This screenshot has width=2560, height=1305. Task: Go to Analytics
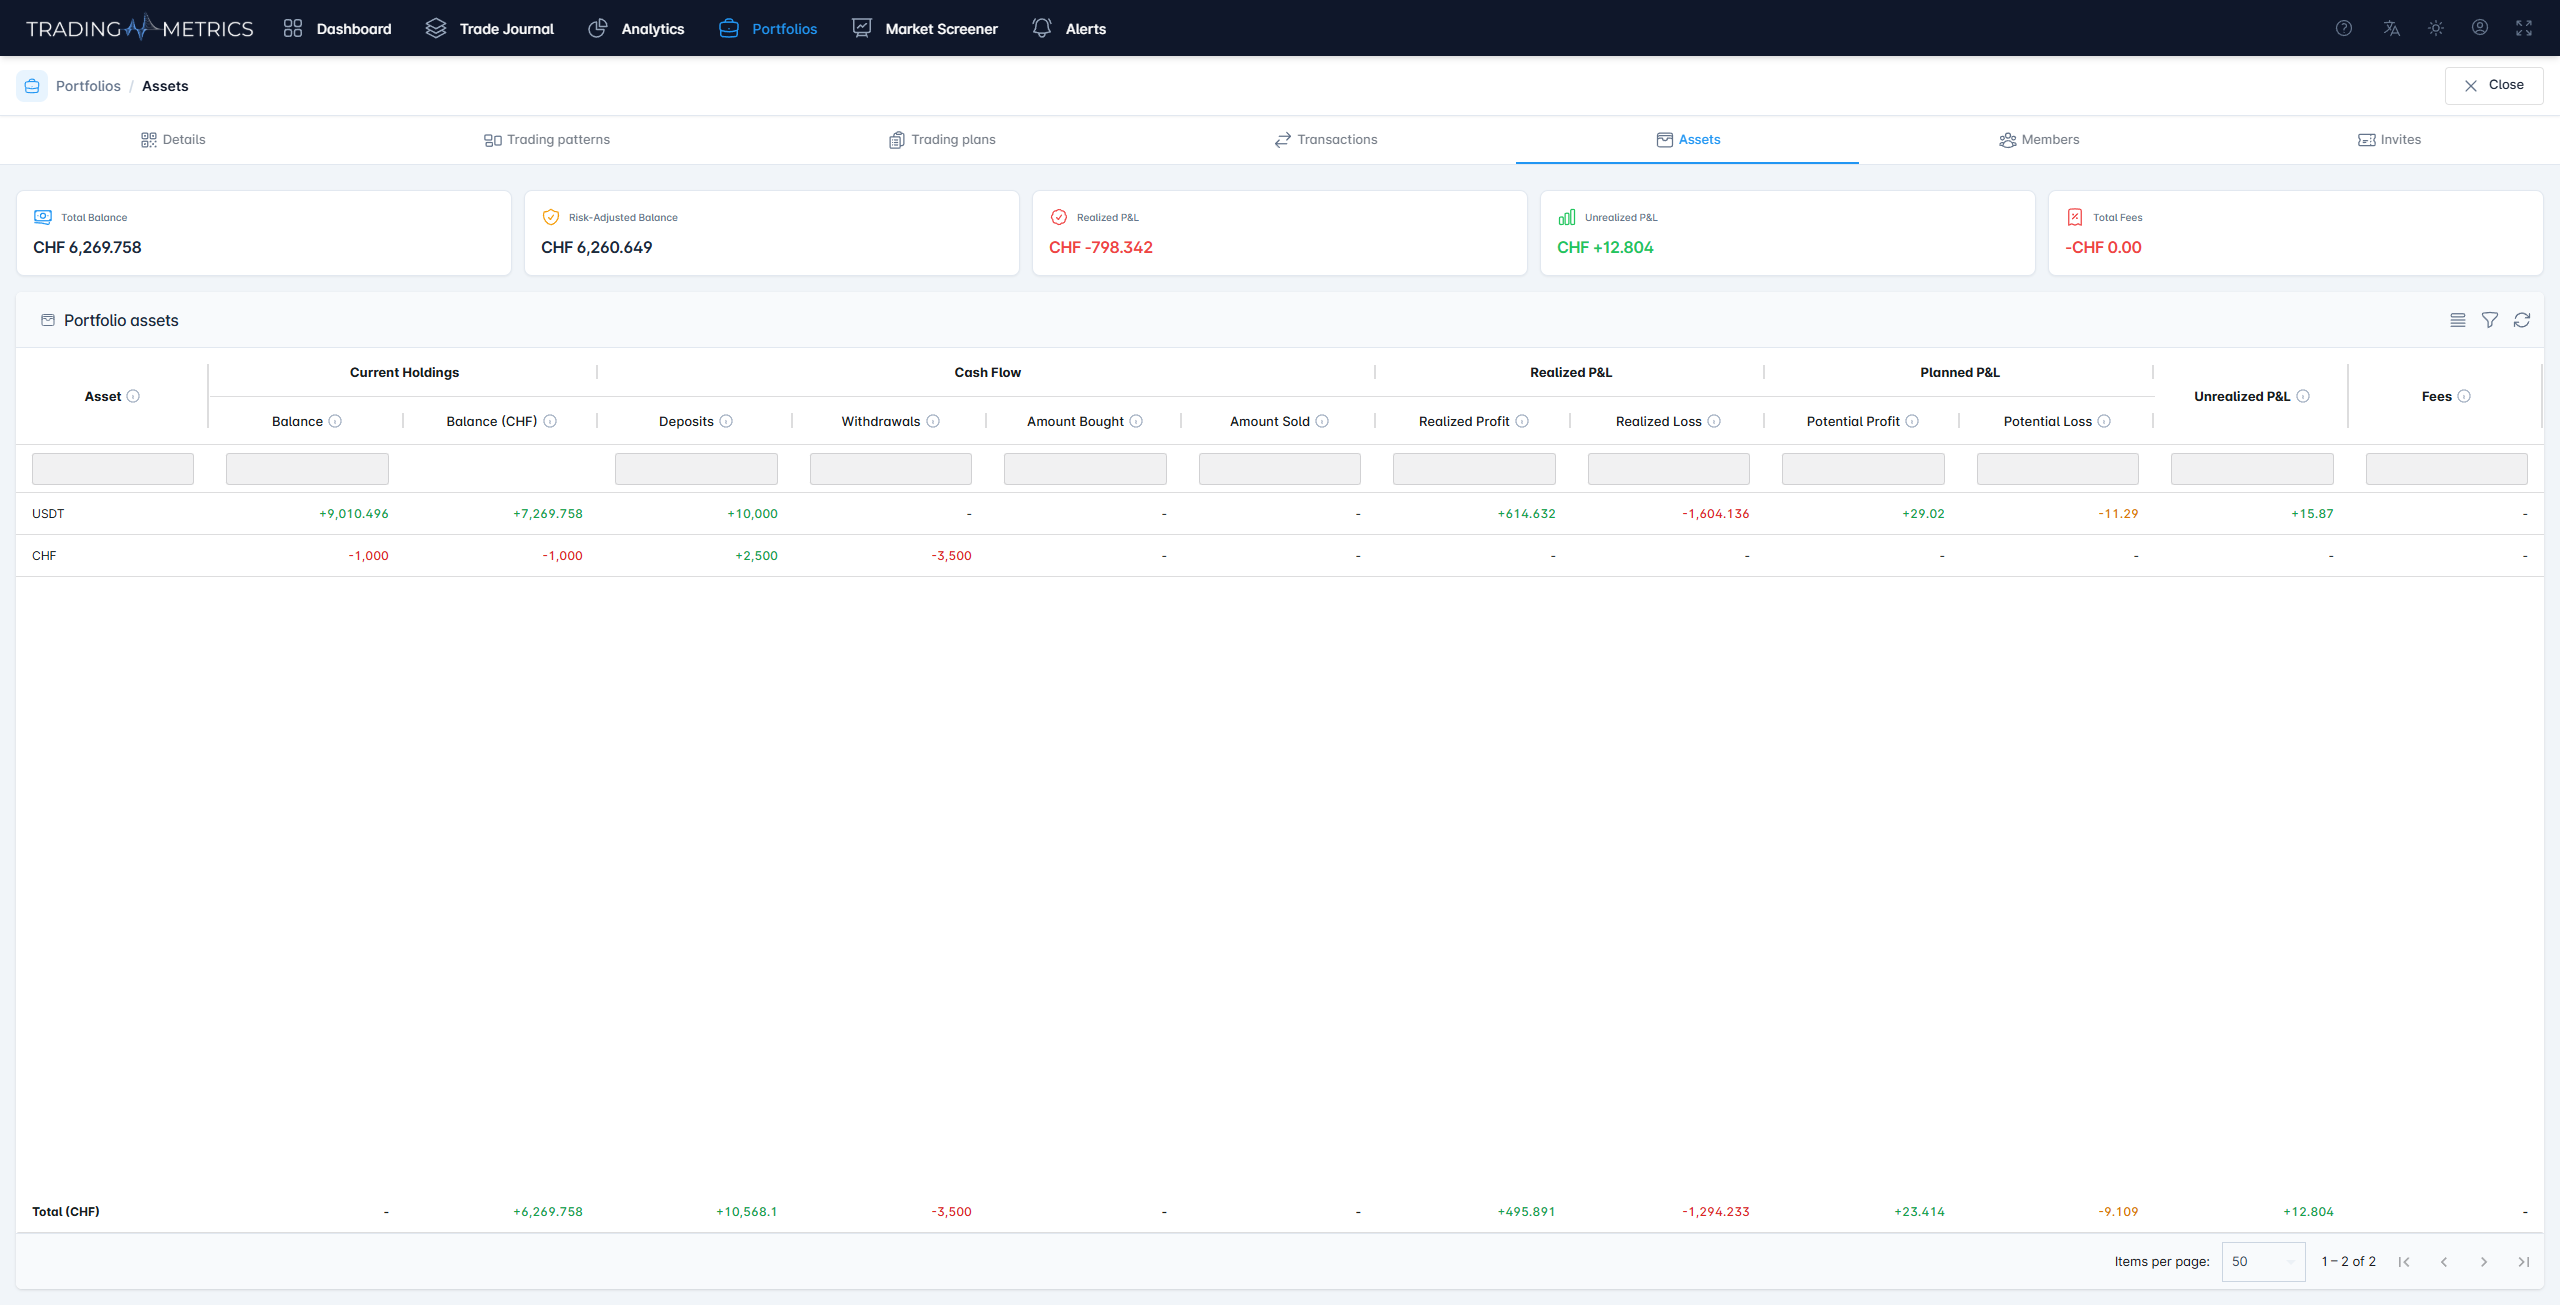tap(636, 28)
